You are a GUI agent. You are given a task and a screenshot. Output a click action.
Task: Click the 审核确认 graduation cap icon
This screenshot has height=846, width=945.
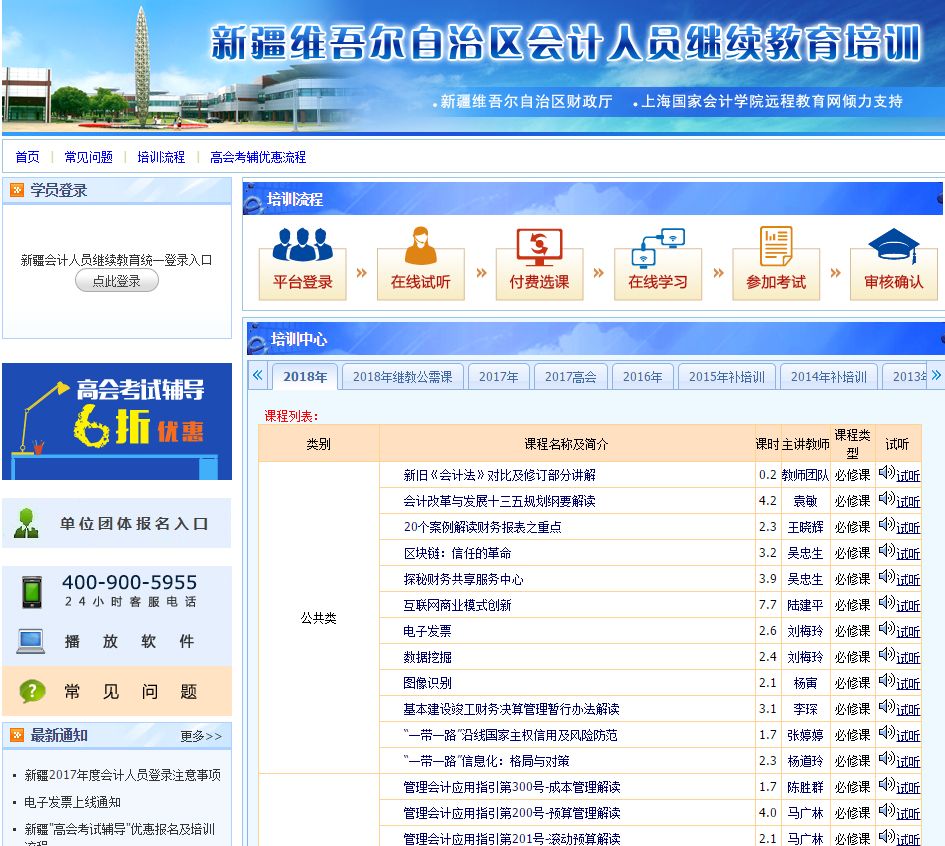[893, 246]
